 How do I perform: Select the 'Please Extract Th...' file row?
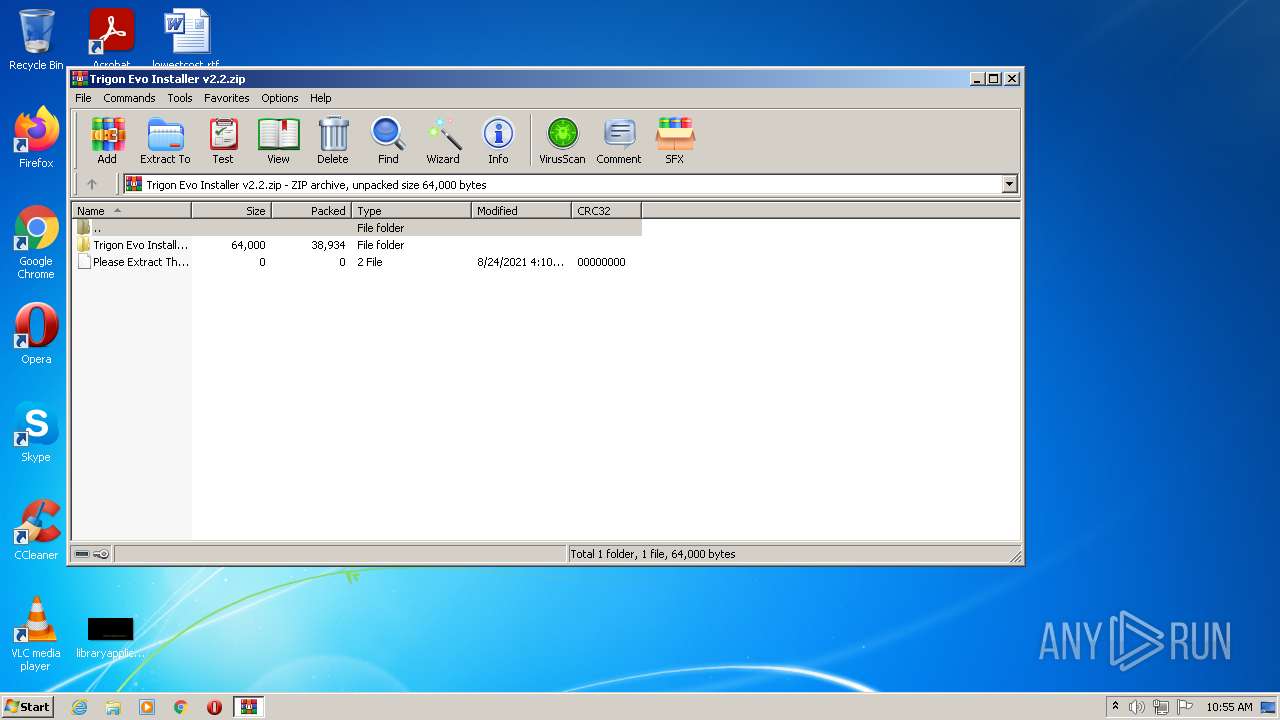[356, 262]
